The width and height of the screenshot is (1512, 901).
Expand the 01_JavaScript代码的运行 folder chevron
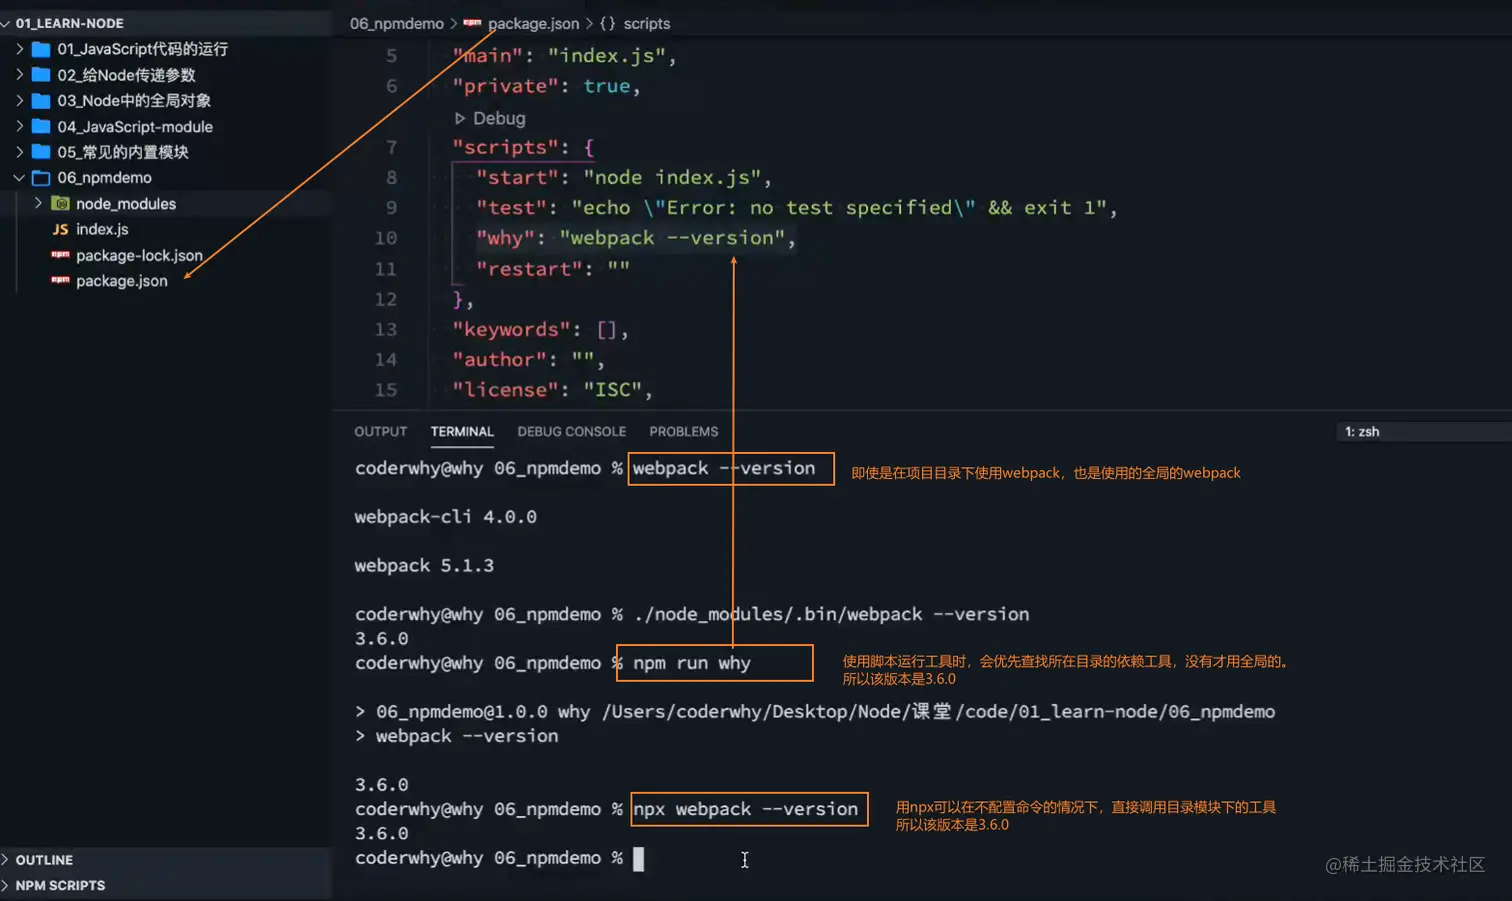19,48
